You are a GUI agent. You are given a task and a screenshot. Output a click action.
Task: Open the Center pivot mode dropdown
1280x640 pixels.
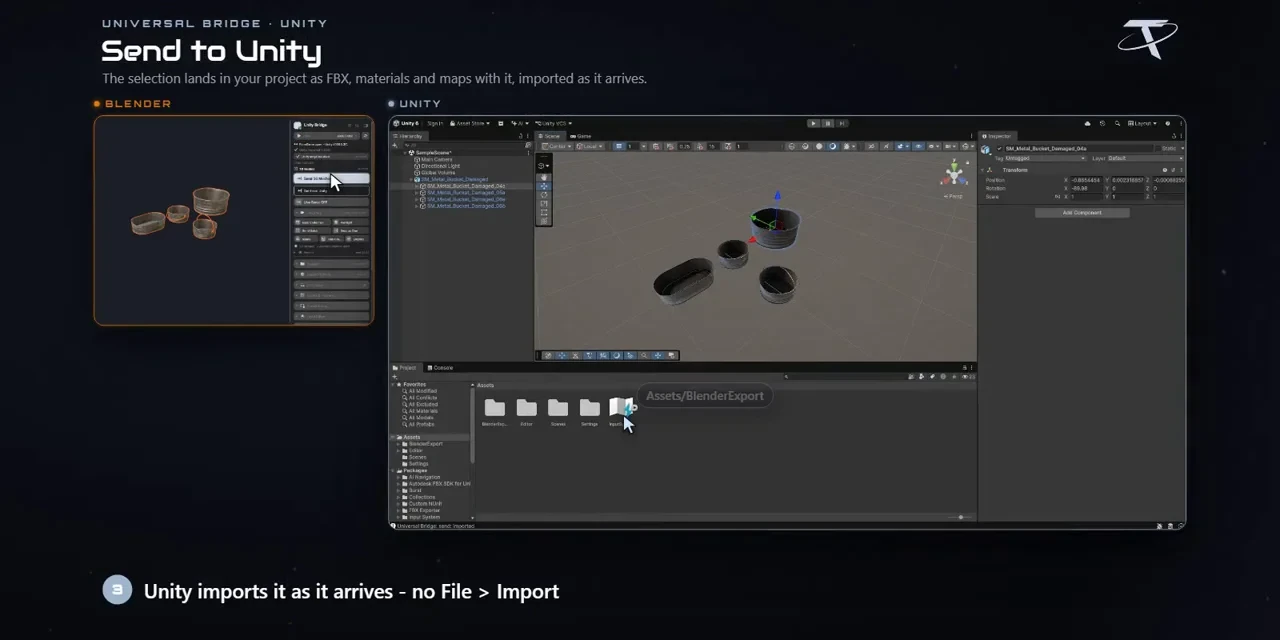click(557, 146)
